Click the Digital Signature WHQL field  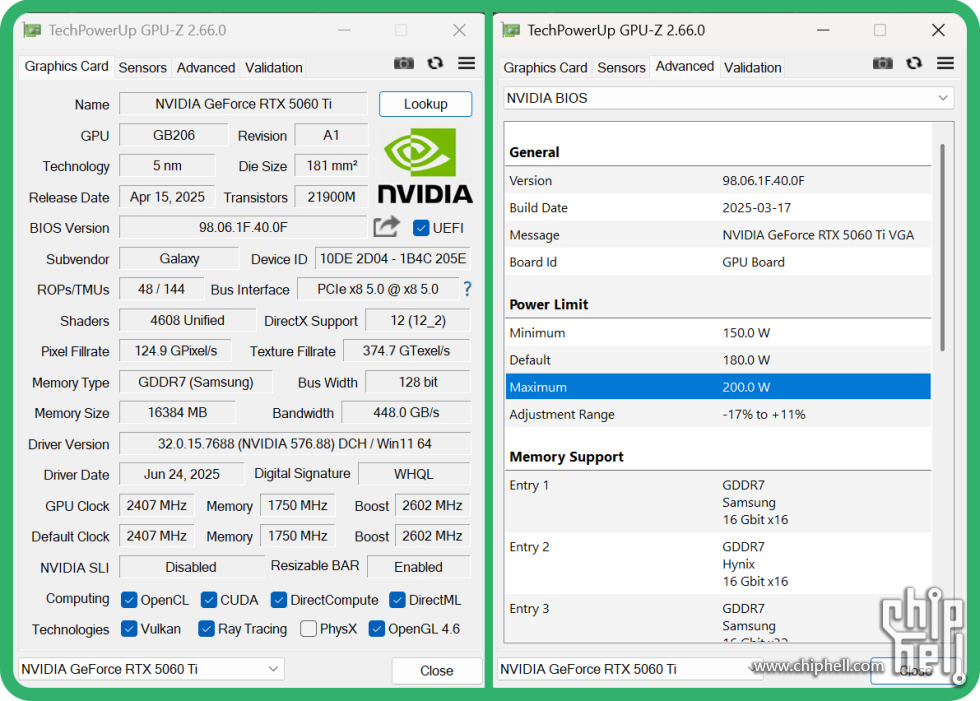pos(414,474)
